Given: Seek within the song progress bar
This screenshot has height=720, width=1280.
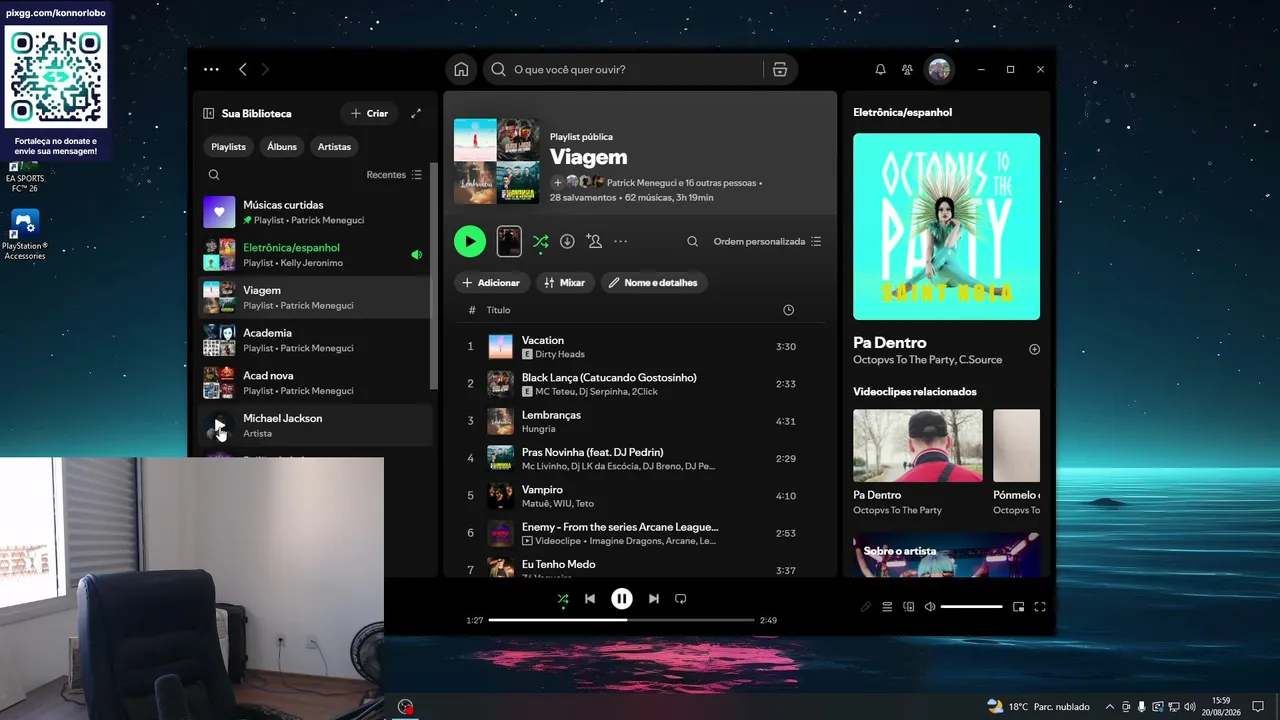Looking at the screenshot, I should tap(621, 620).
